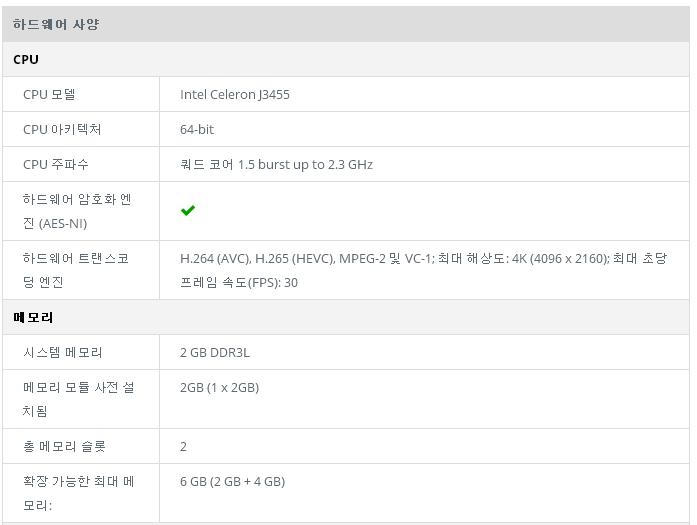Viewport: 697px width, 525px height.
Task: Click the CPU 모델 label cell
Action: tap(81, 94)
